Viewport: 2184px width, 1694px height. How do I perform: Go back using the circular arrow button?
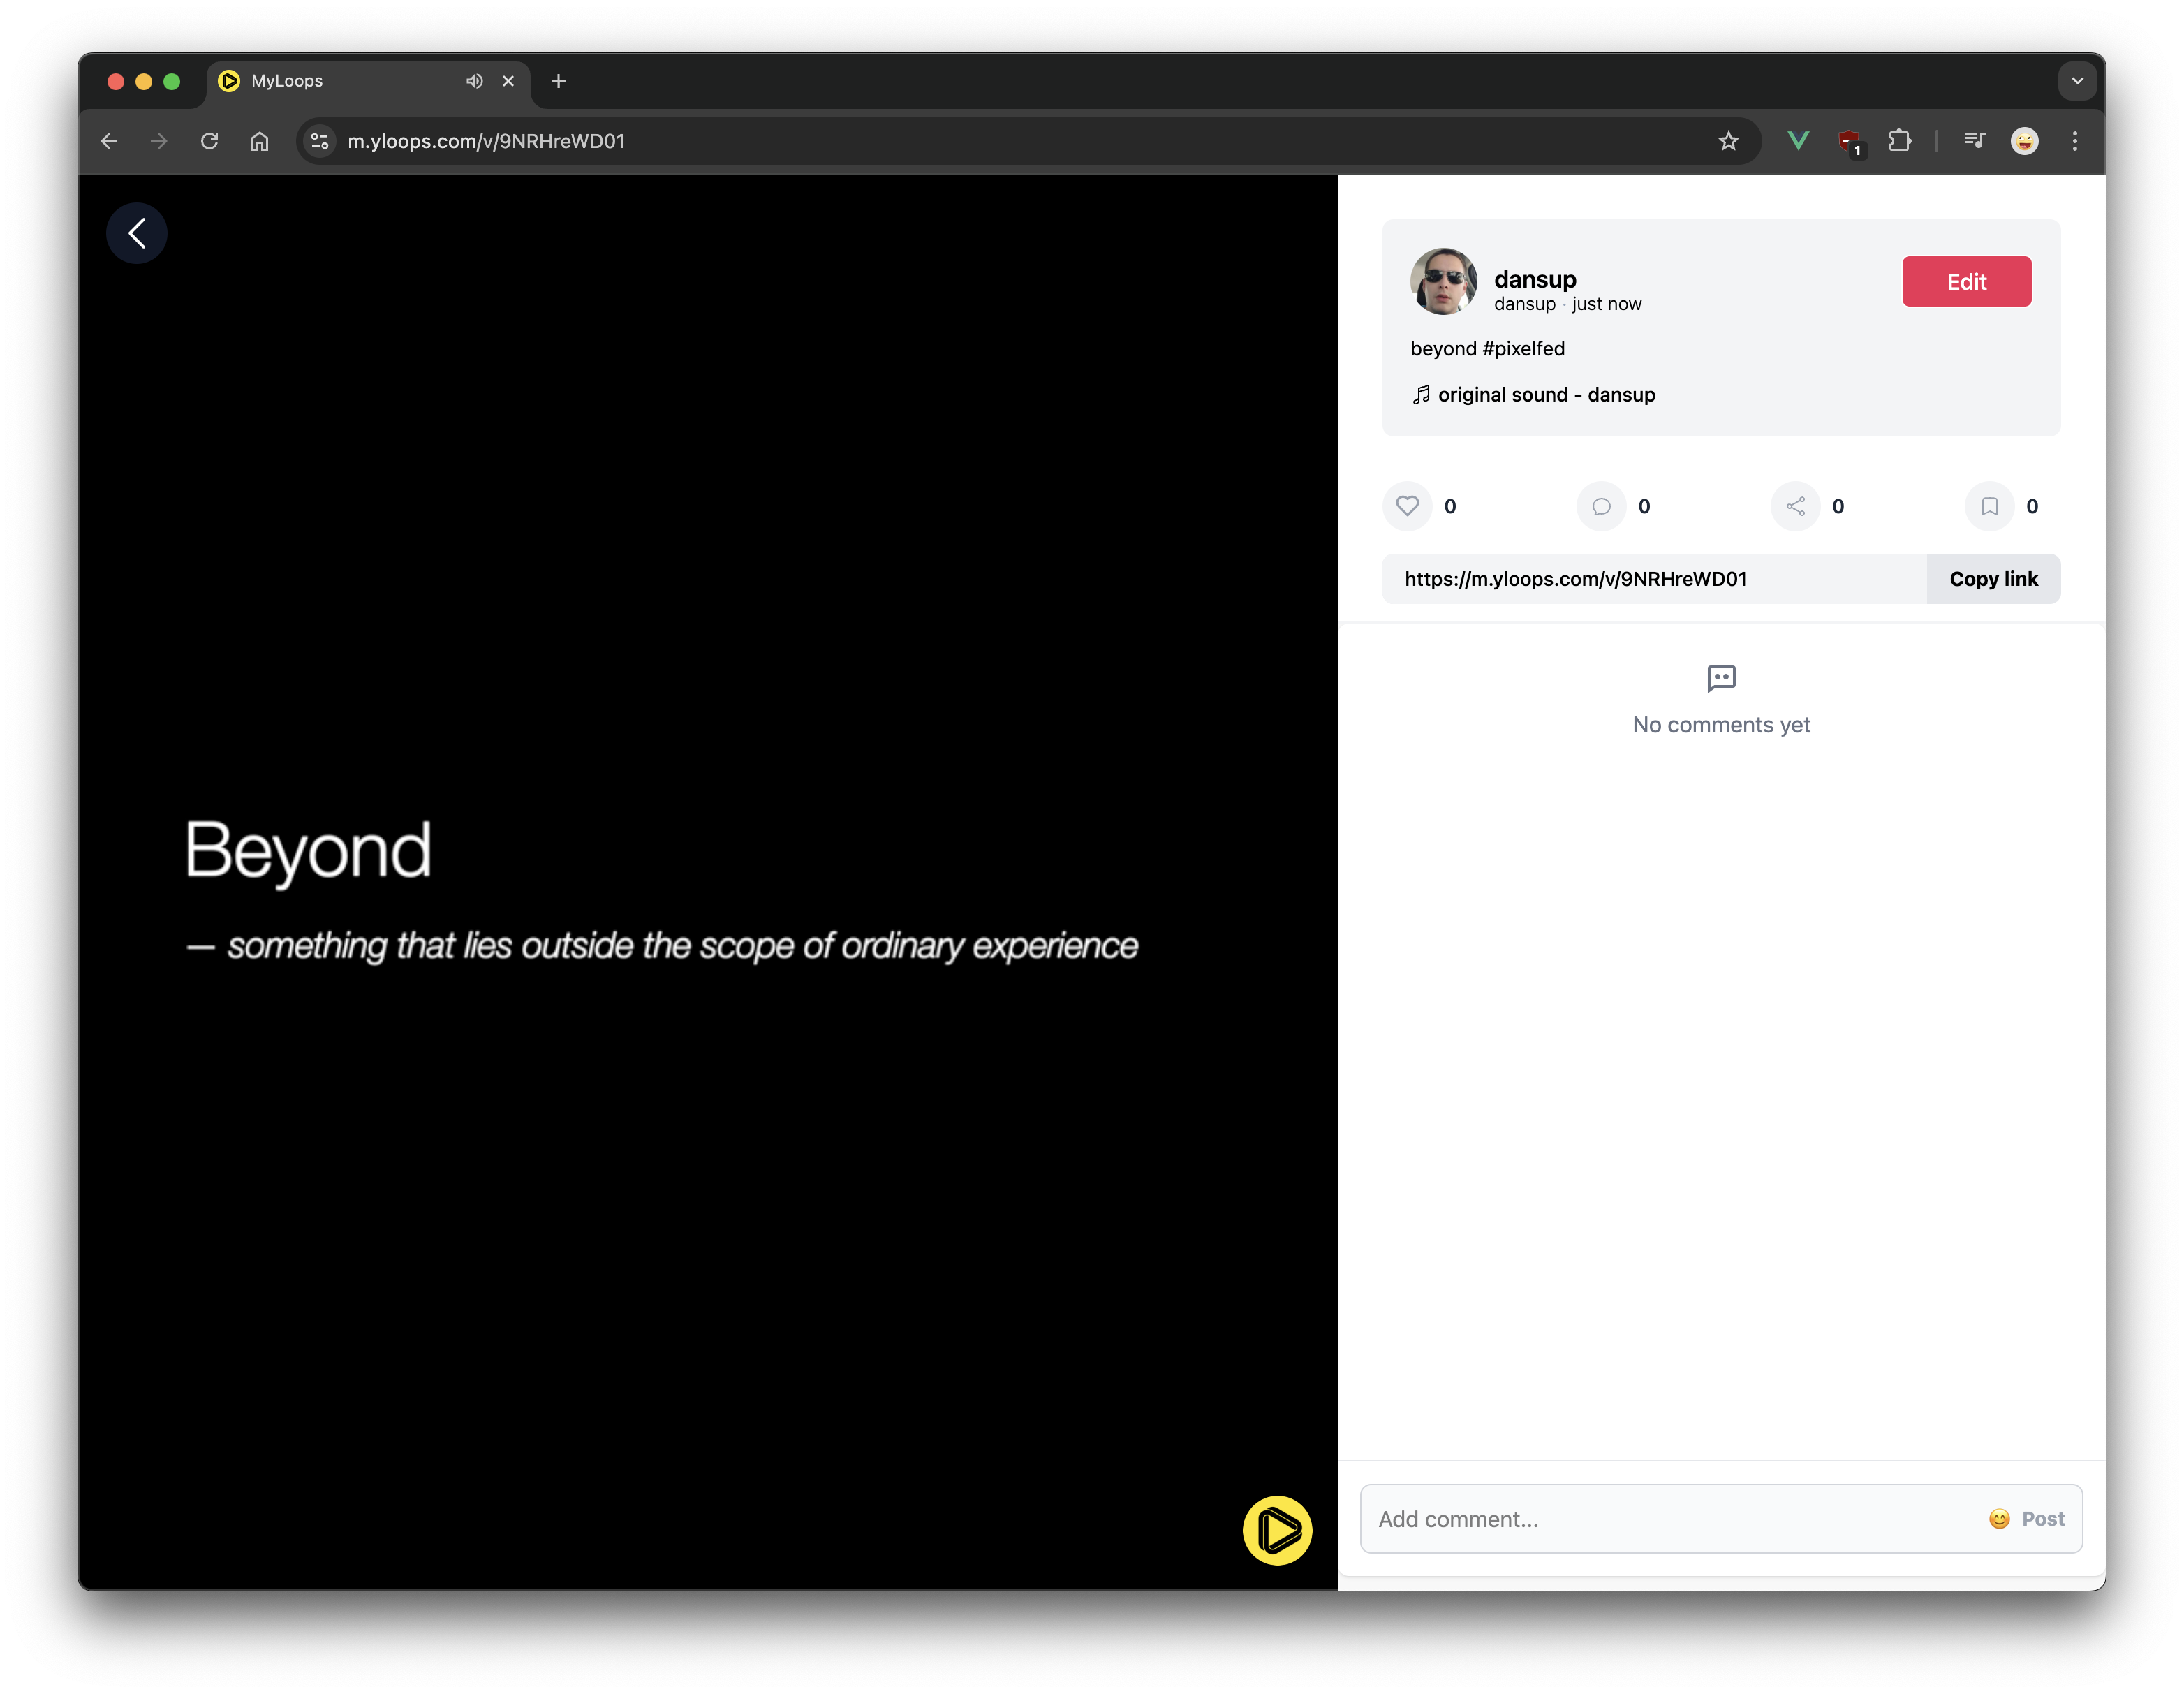(x=136, y=233)
